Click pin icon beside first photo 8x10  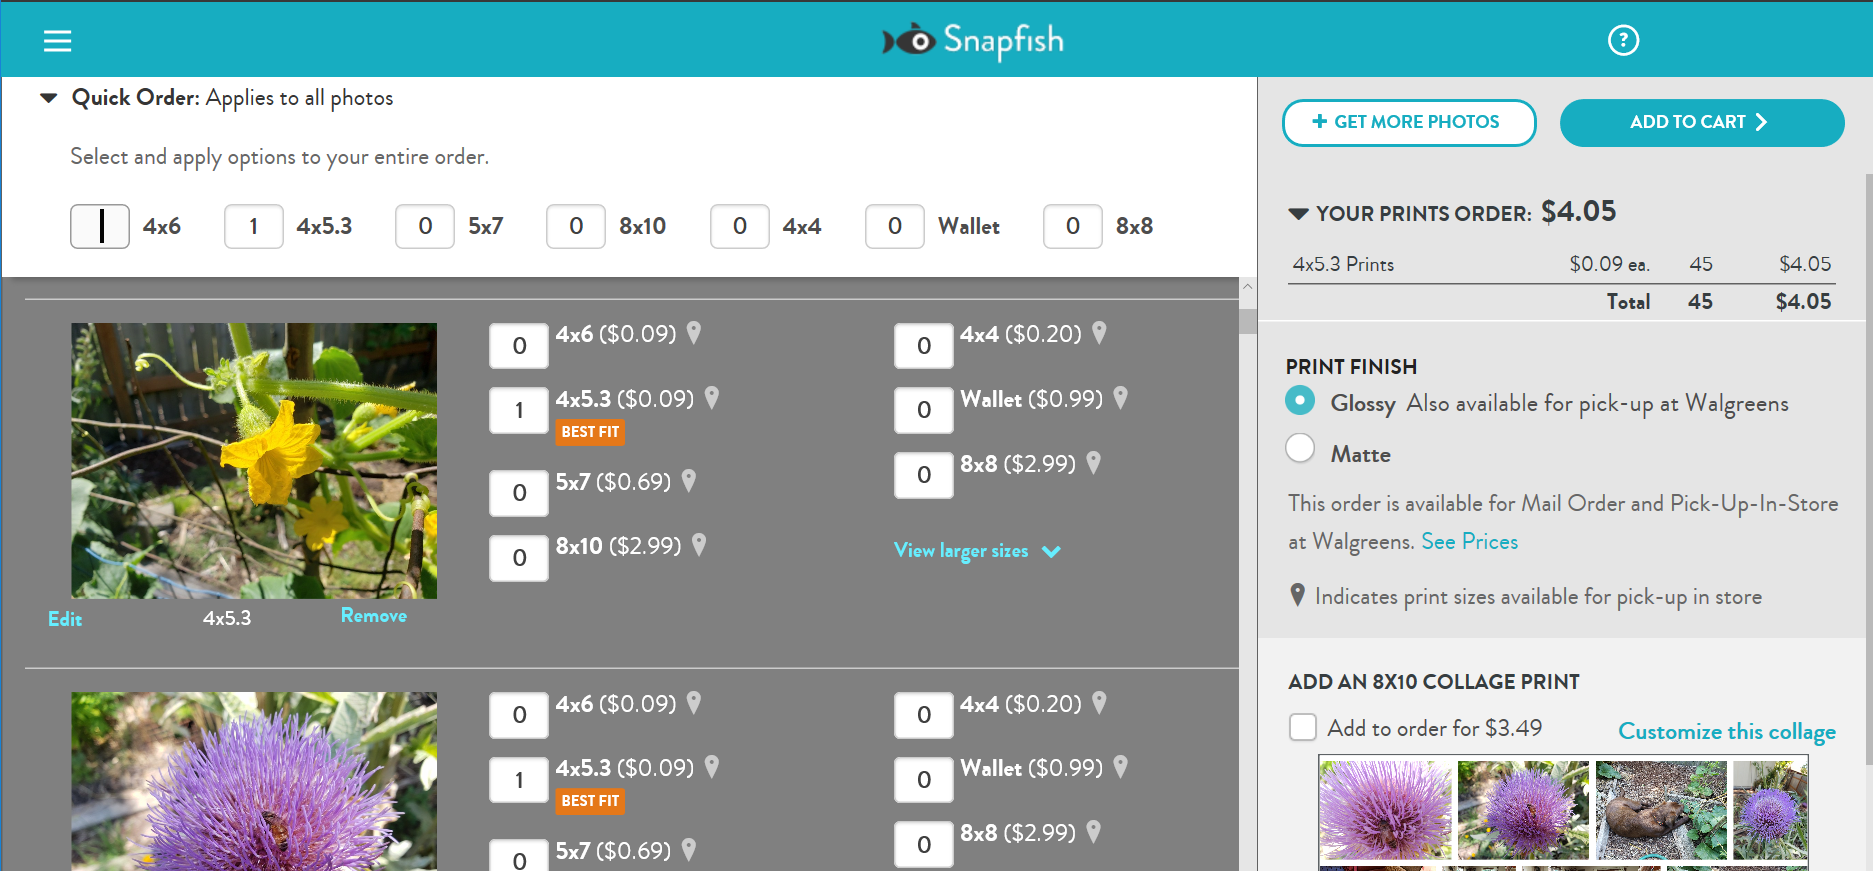699,545
